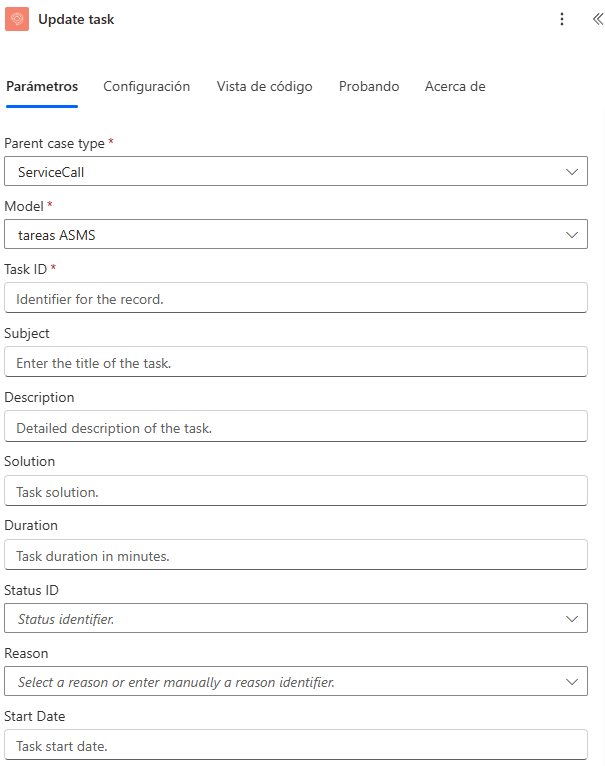
Task: Open the Model dropdown showing tareas ASMS
Action: point(295,235)
